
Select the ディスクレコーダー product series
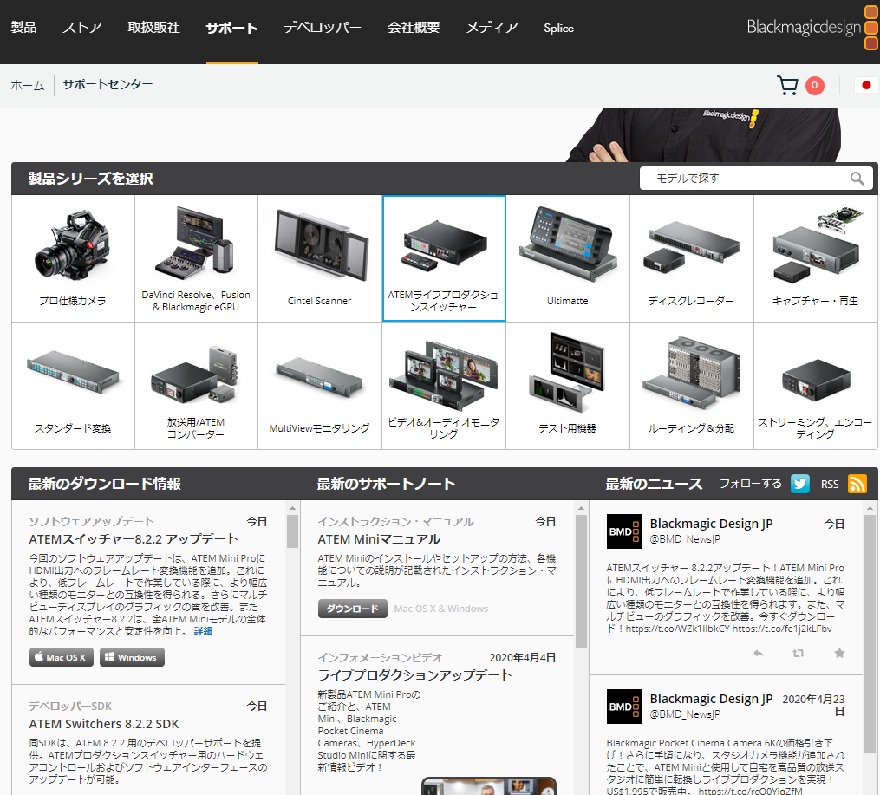[x=691, y=259]
